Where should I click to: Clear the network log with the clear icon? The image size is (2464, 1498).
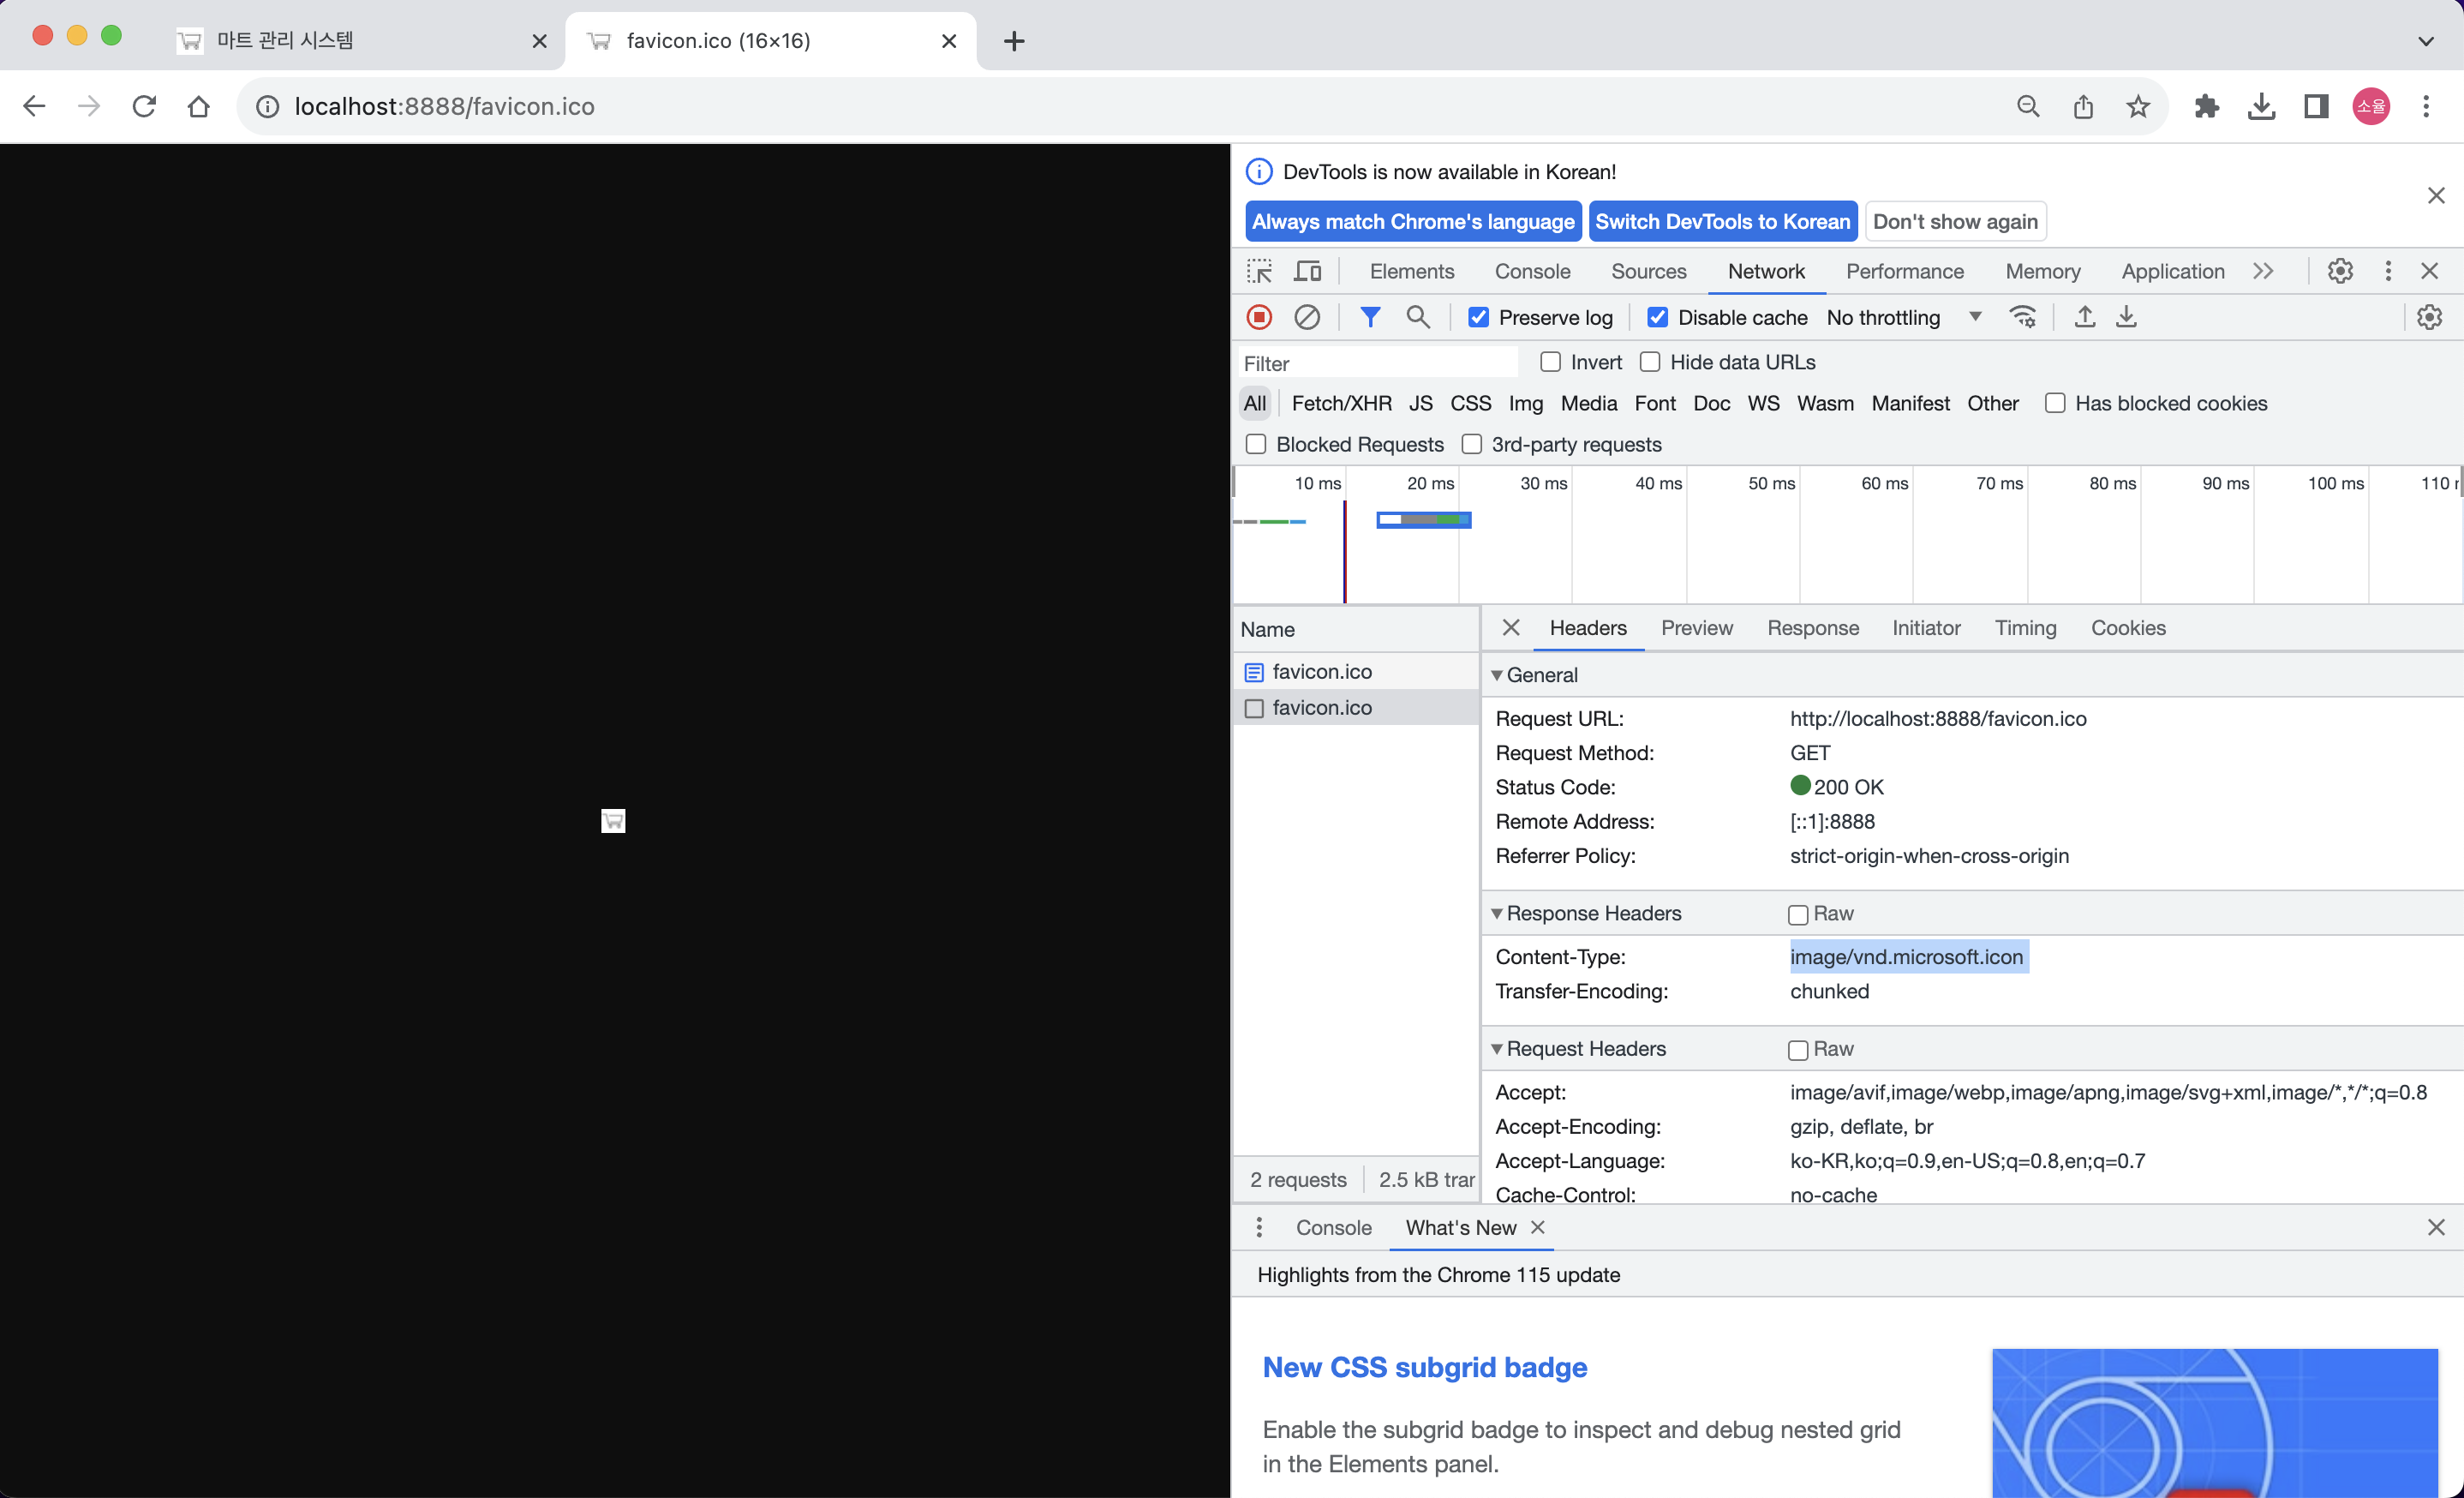pos(1307,317)
